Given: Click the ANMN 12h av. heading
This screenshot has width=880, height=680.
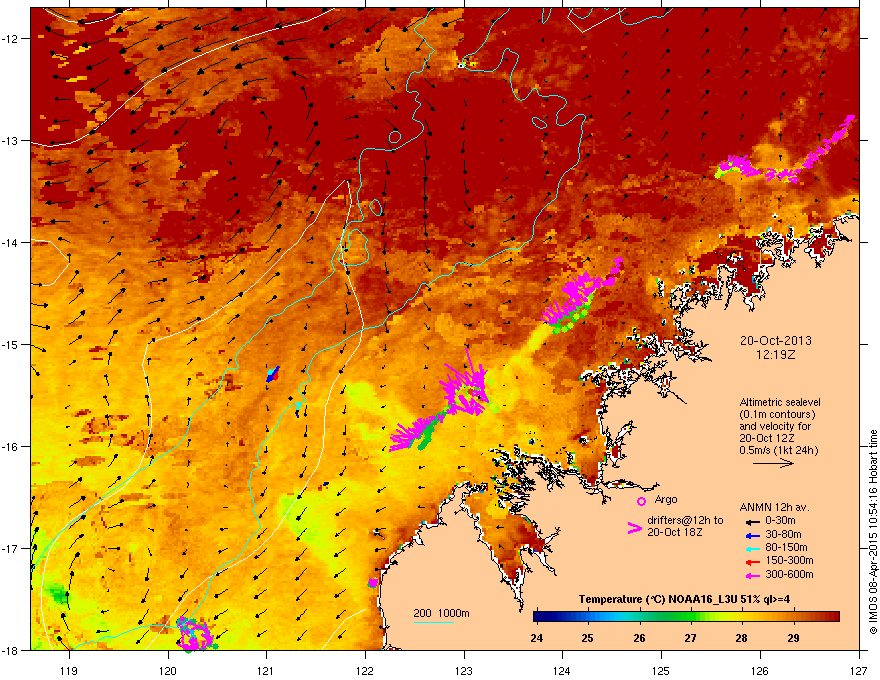Looking at the screenshot, I should point(774,508).
